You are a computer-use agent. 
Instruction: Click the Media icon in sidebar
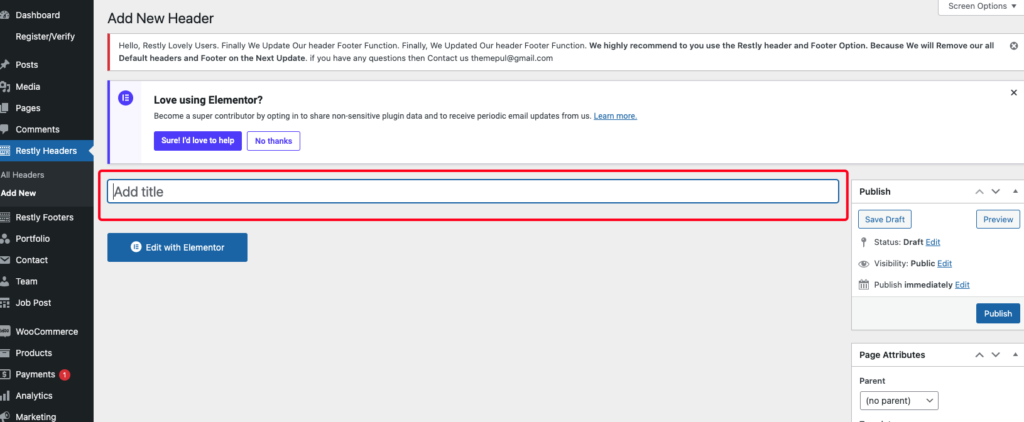(6, 86)
